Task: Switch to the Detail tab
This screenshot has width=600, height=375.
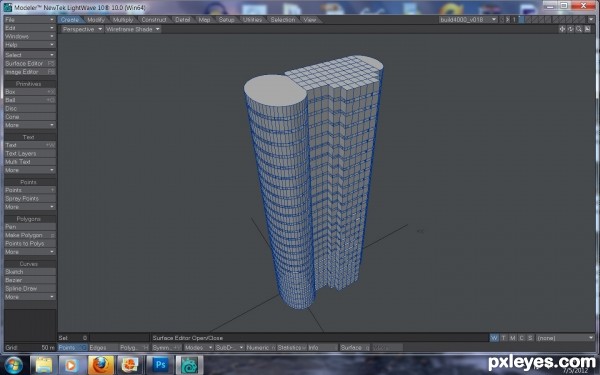Action: 183,20
